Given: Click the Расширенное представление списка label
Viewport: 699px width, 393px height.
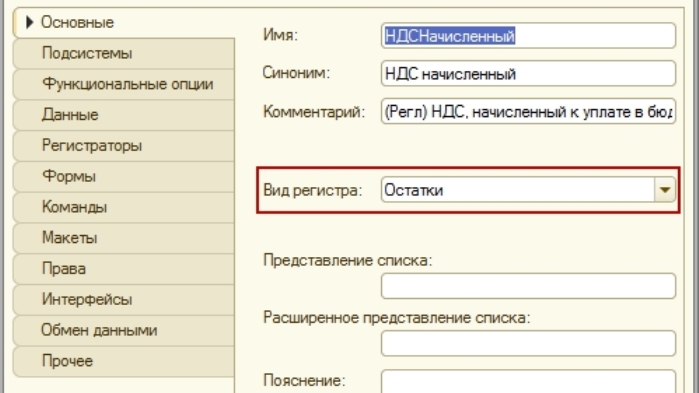Looking at the screenshot, I should [397, 318].
